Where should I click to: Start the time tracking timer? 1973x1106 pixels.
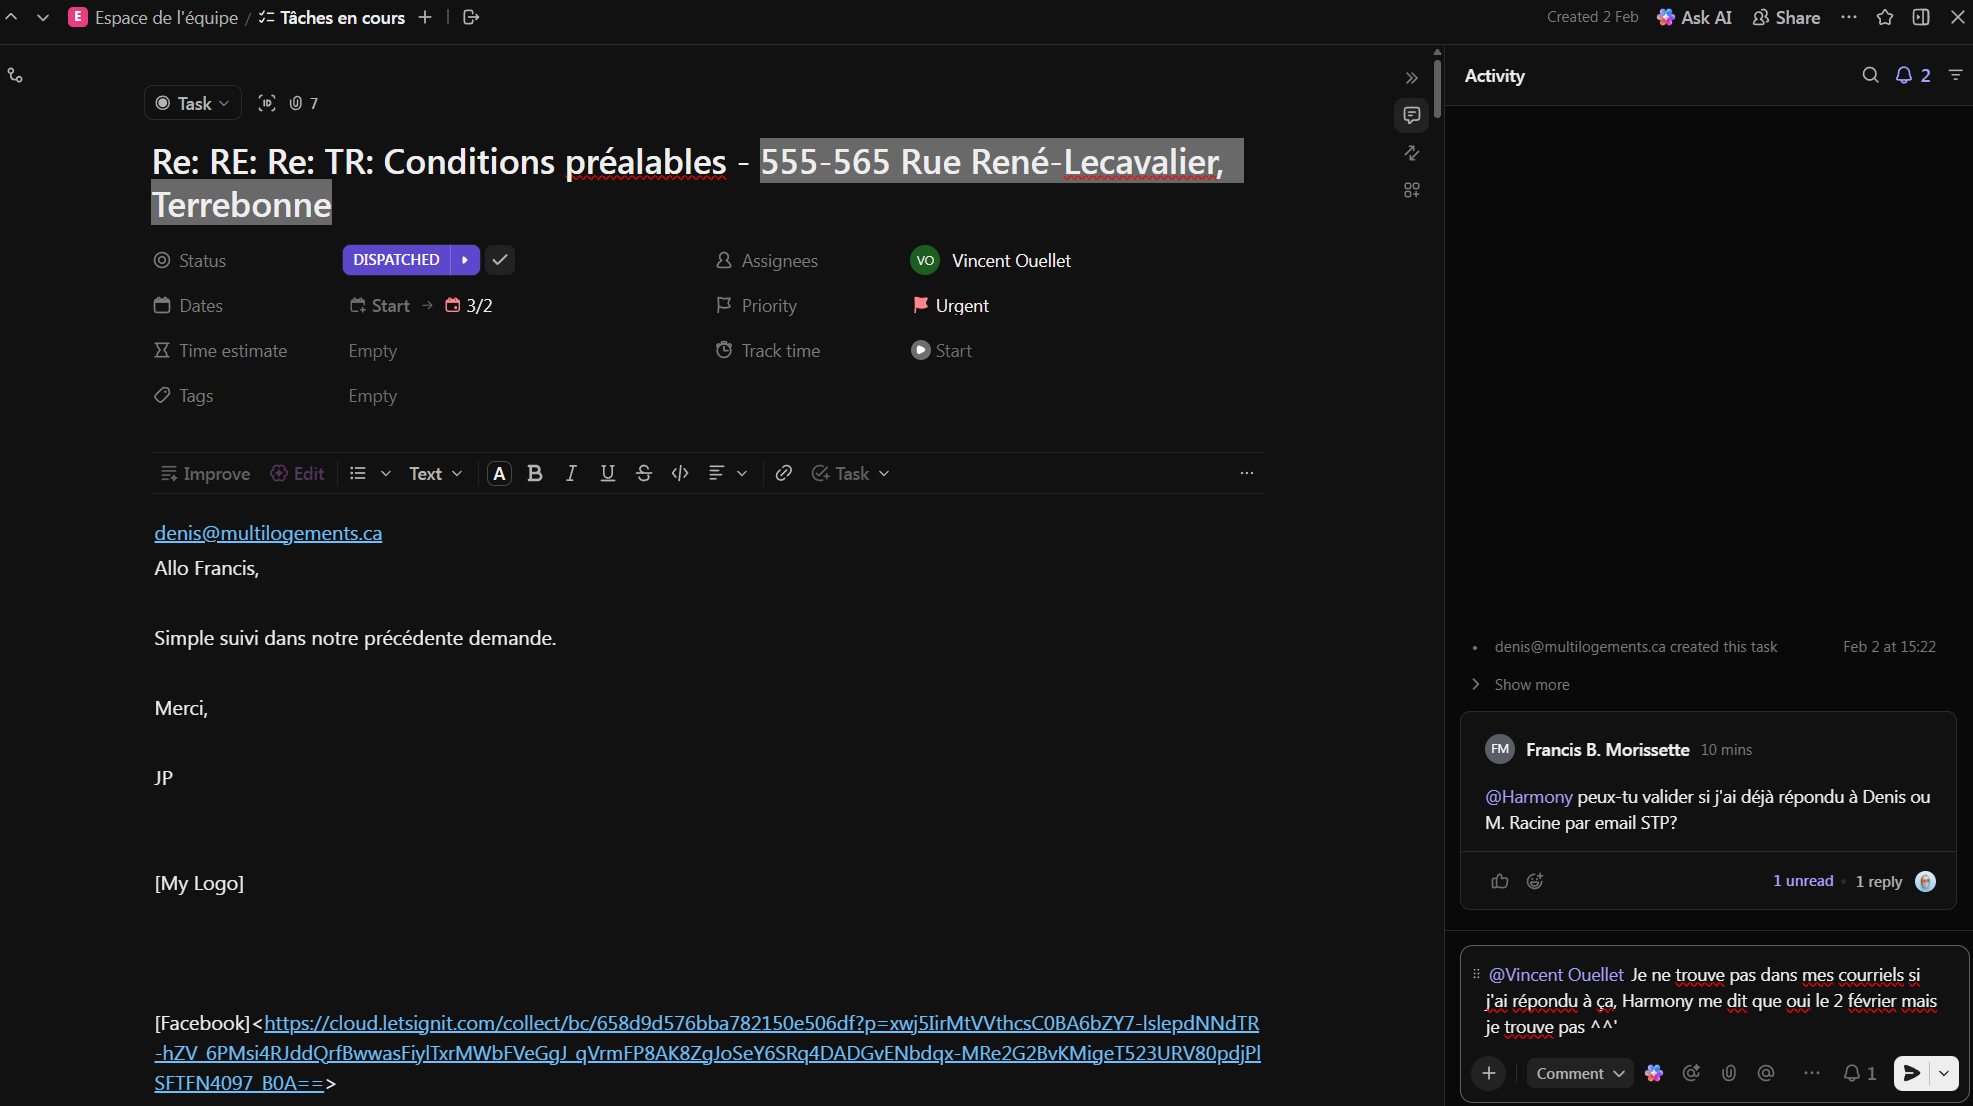coord(921,351)
